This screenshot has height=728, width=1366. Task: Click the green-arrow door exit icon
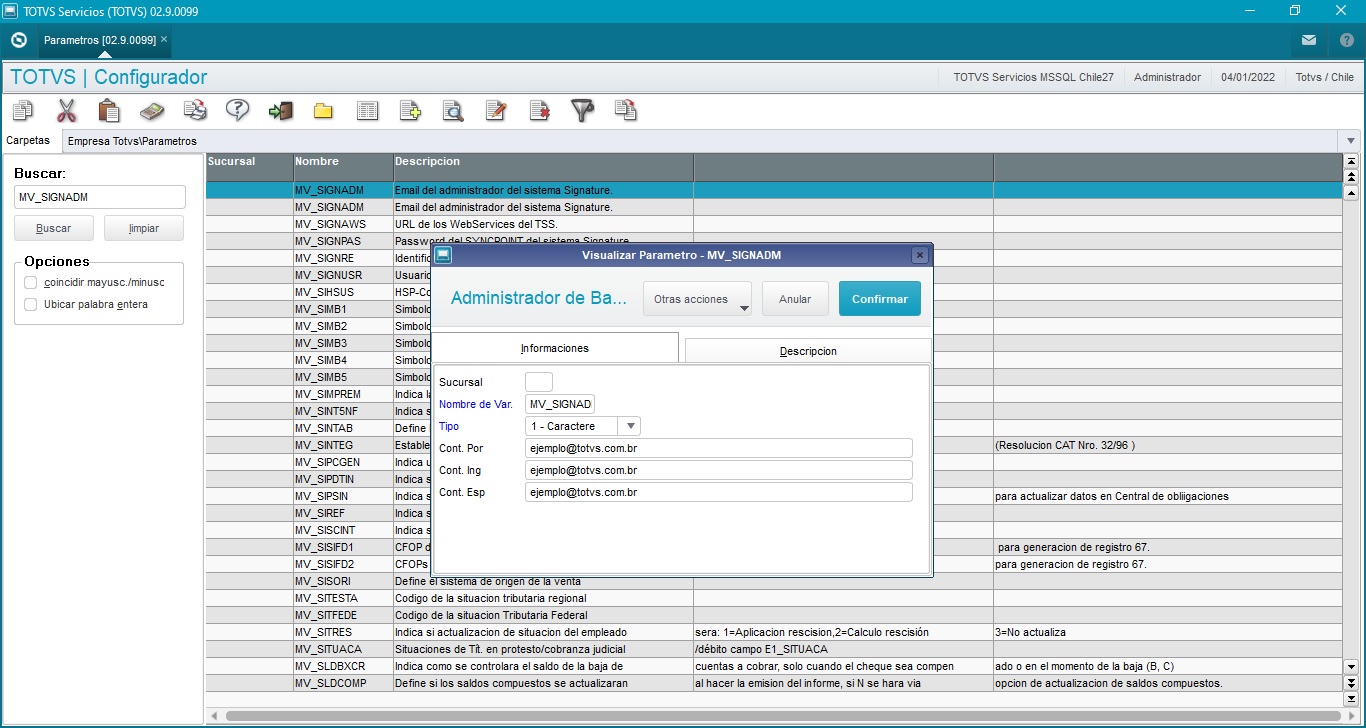[280, 110]
